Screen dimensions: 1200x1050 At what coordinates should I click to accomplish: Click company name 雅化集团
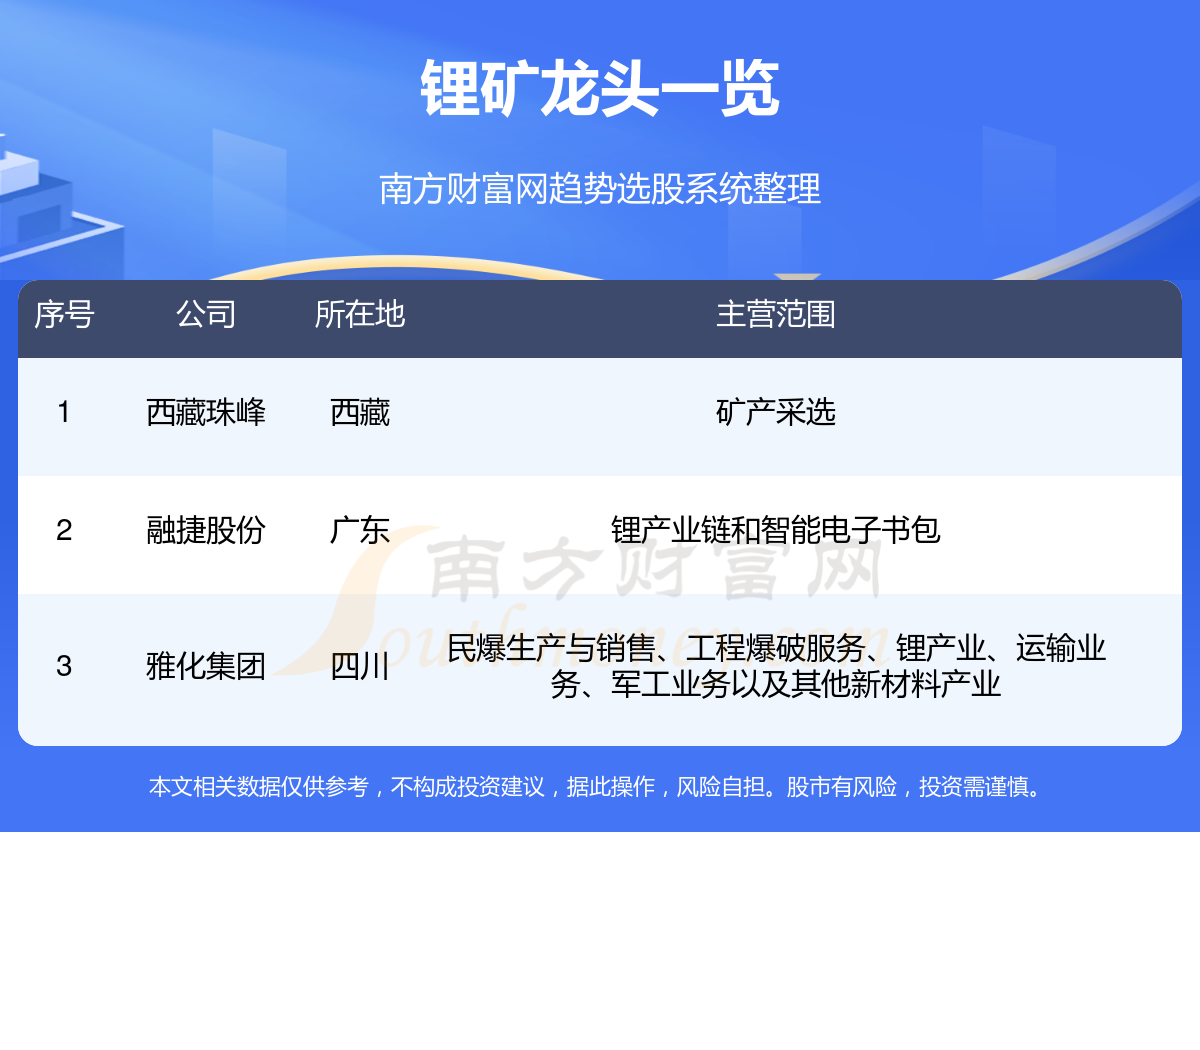click(x=206, y=666)
